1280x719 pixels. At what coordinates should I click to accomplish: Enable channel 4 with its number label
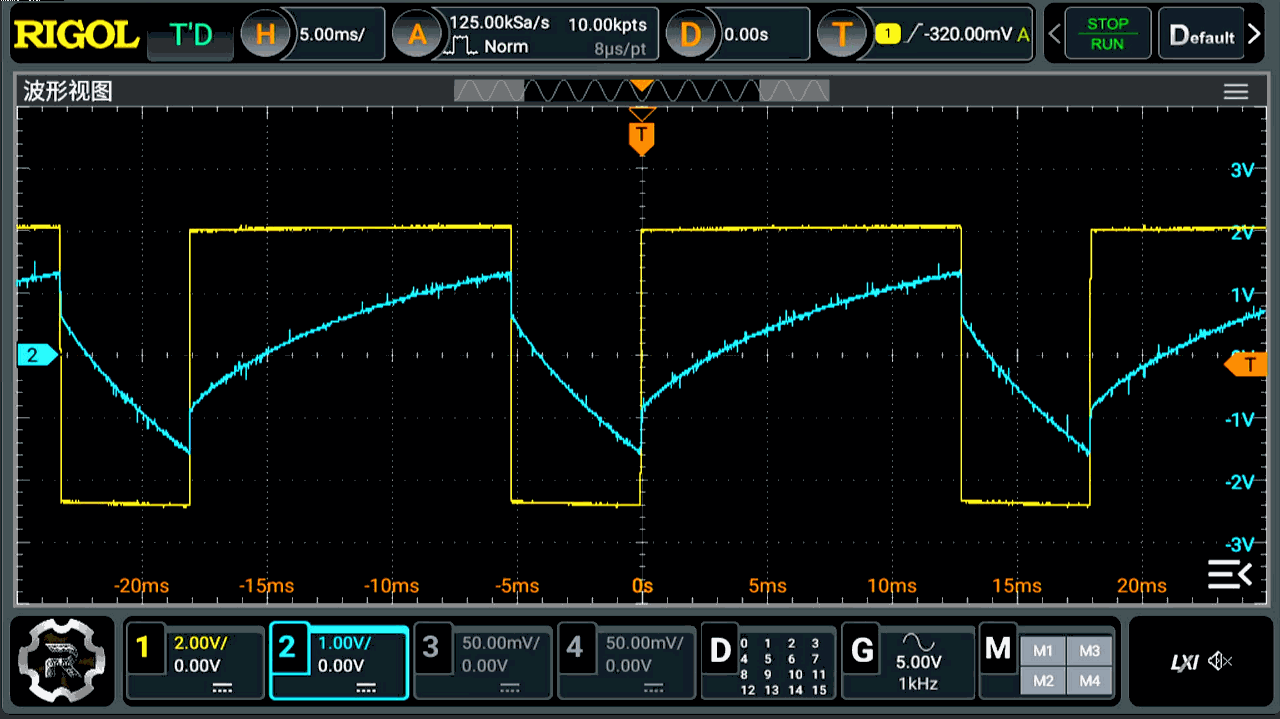point(575,648)
